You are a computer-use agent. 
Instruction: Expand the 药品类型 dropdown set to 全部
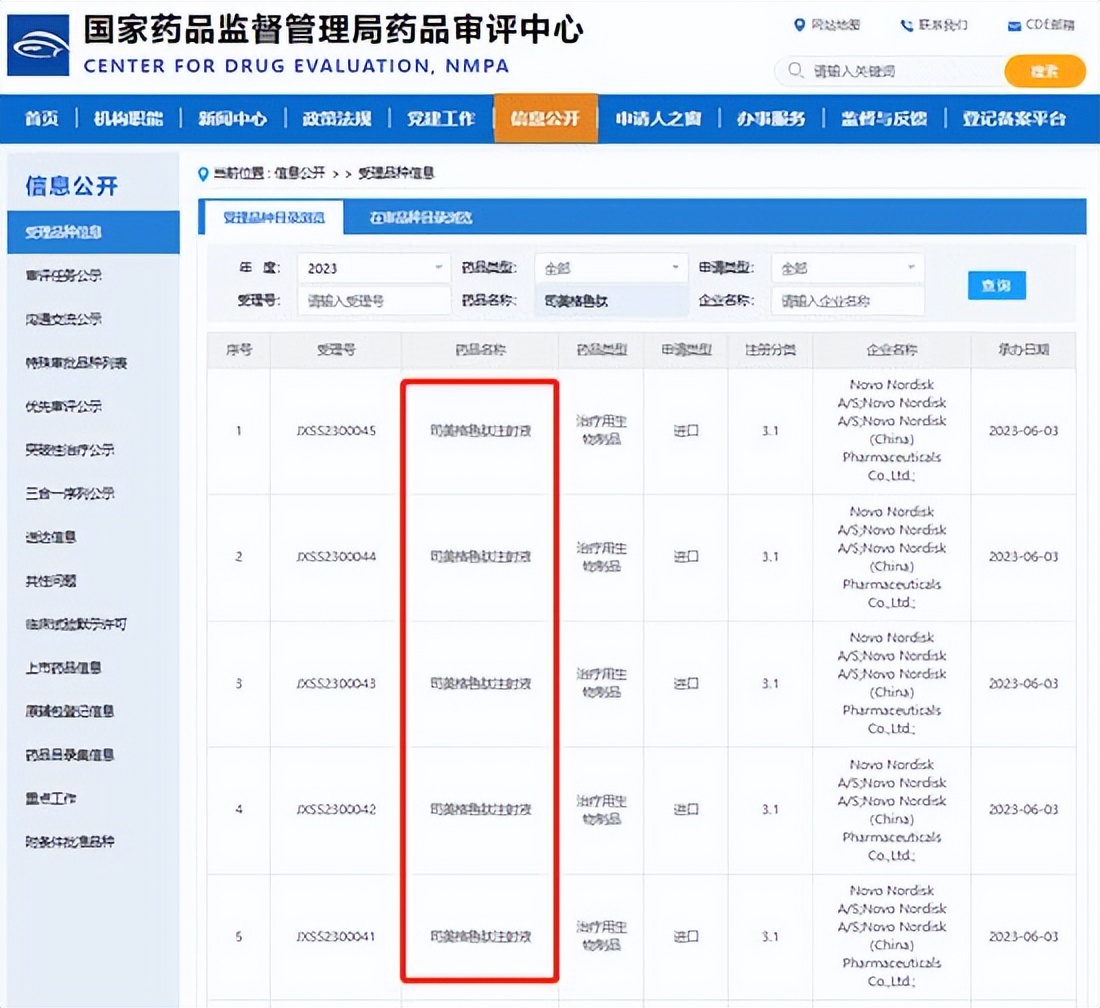[610, 268]
